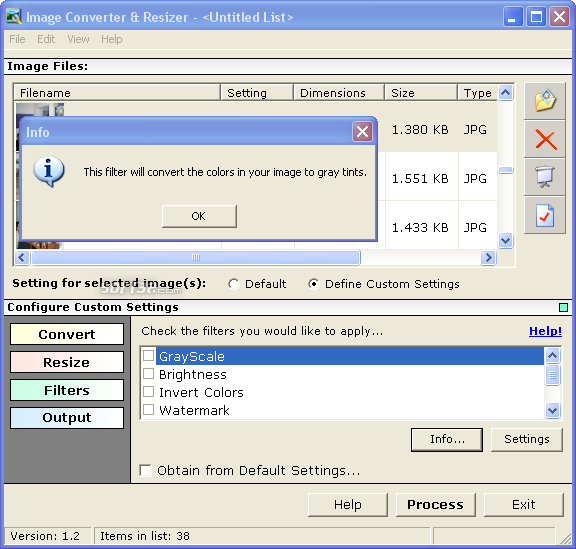
Task: Sort by the Size column header
Action: coord(421,93)
